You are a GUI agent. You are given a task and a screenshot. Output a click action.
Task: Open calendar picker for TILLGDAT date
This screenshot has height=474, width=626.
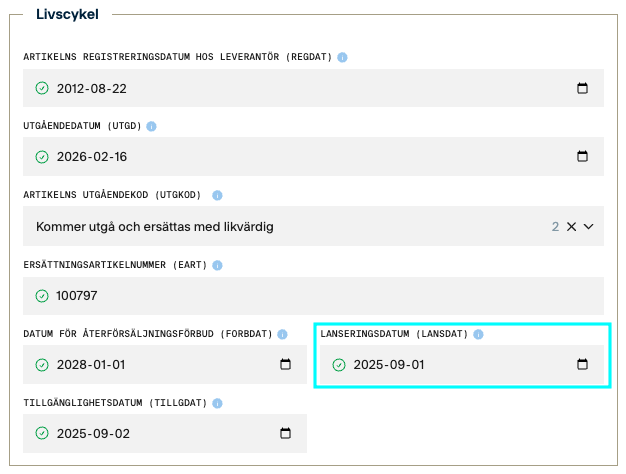[285, 434]
